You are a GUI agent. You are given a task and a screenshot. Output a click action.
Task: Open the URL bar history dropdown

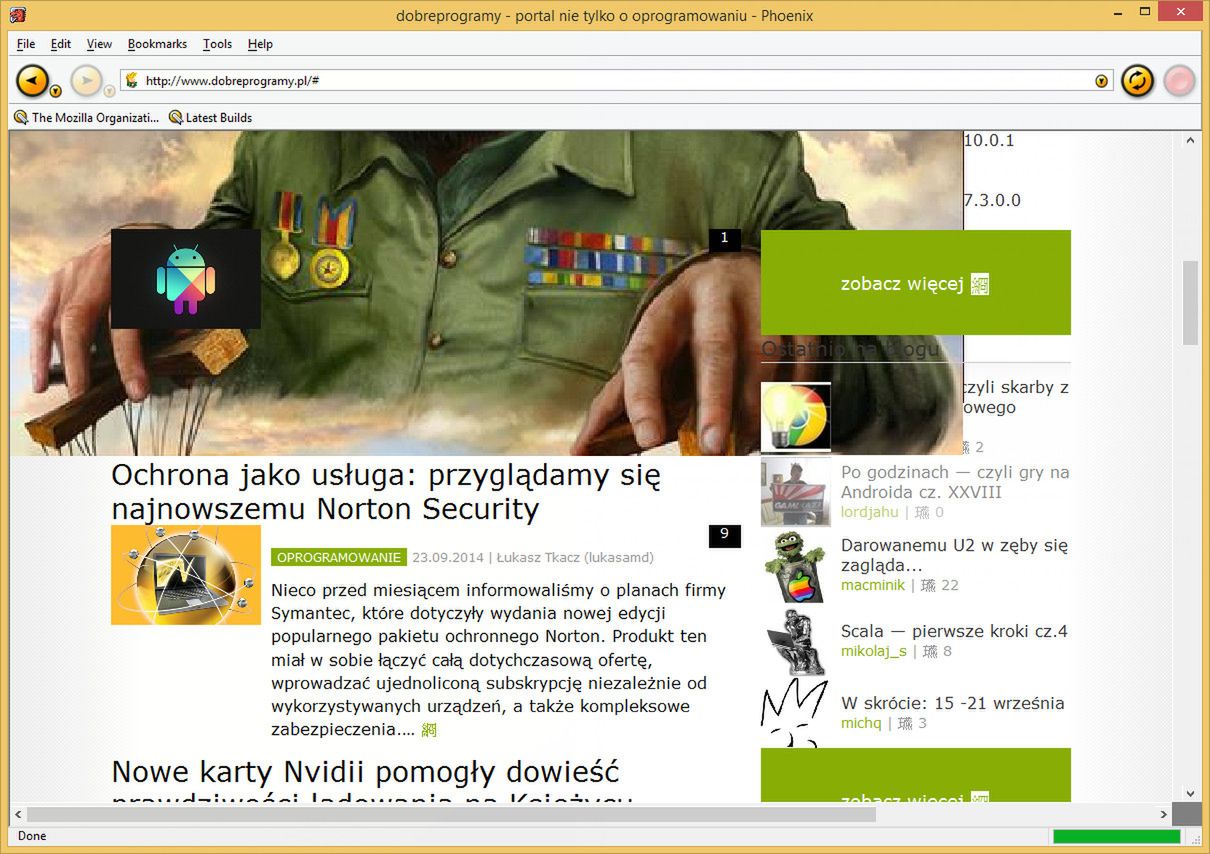point(1101,81)
